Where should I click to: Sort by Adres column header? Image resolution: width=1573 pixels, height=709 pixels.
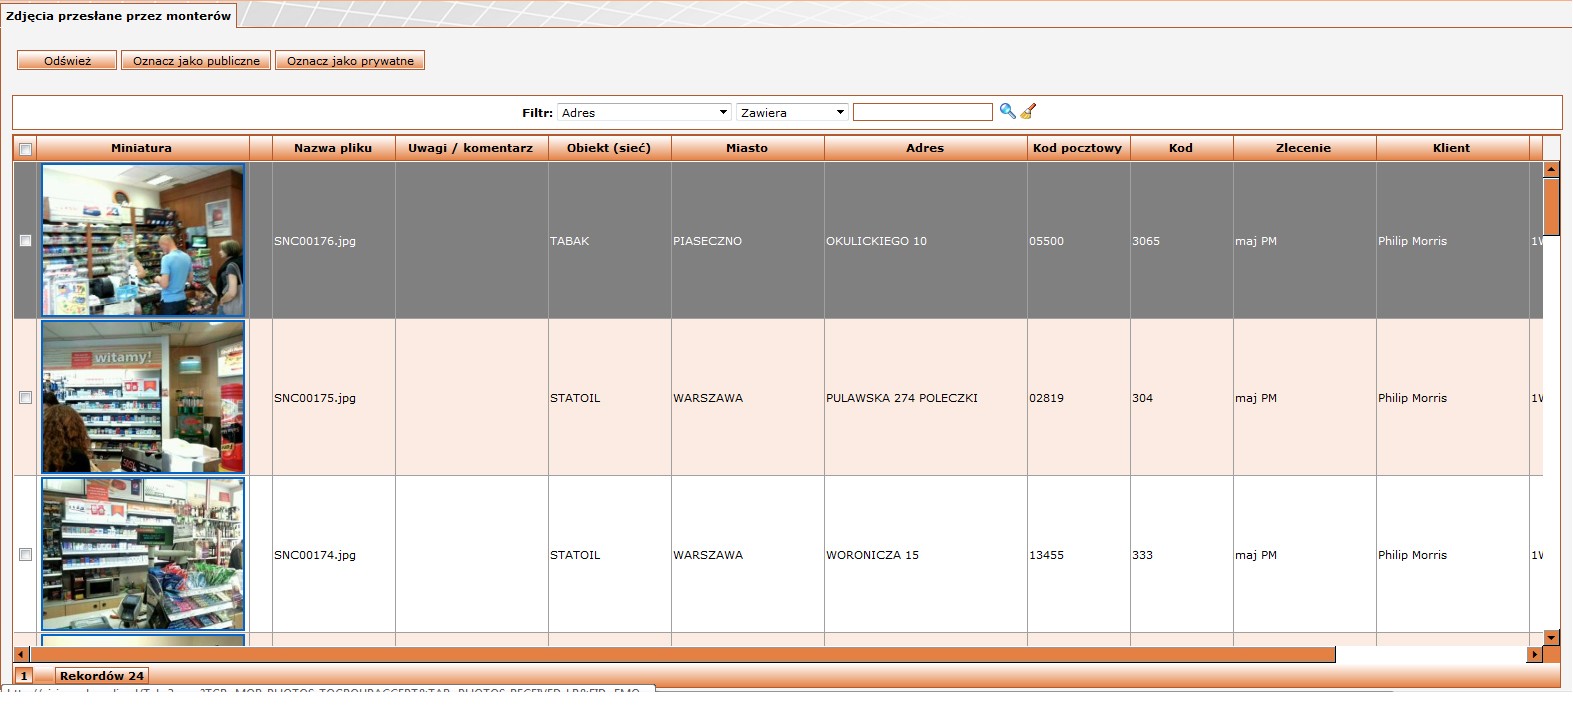point(925,148)
